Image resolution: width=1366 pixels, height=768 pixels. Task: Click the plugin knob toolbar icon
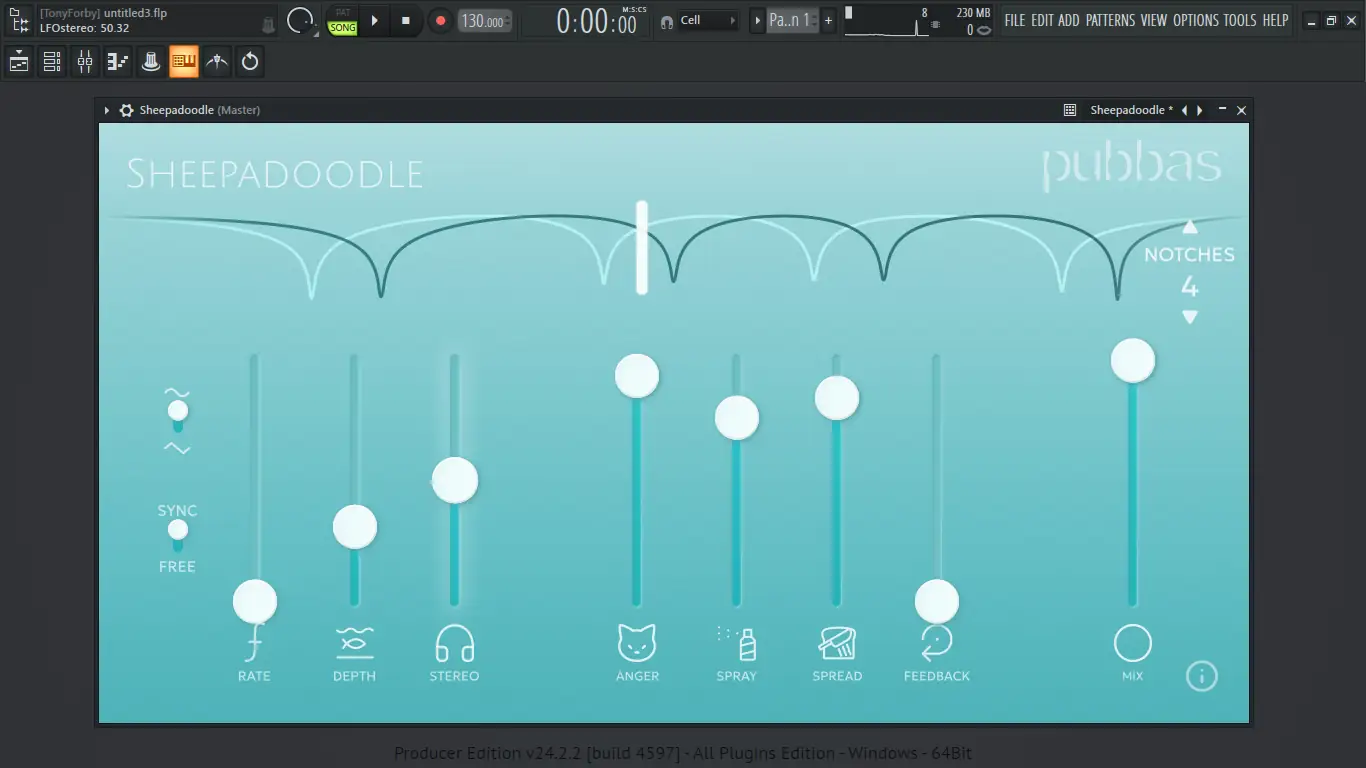[151, 62]
